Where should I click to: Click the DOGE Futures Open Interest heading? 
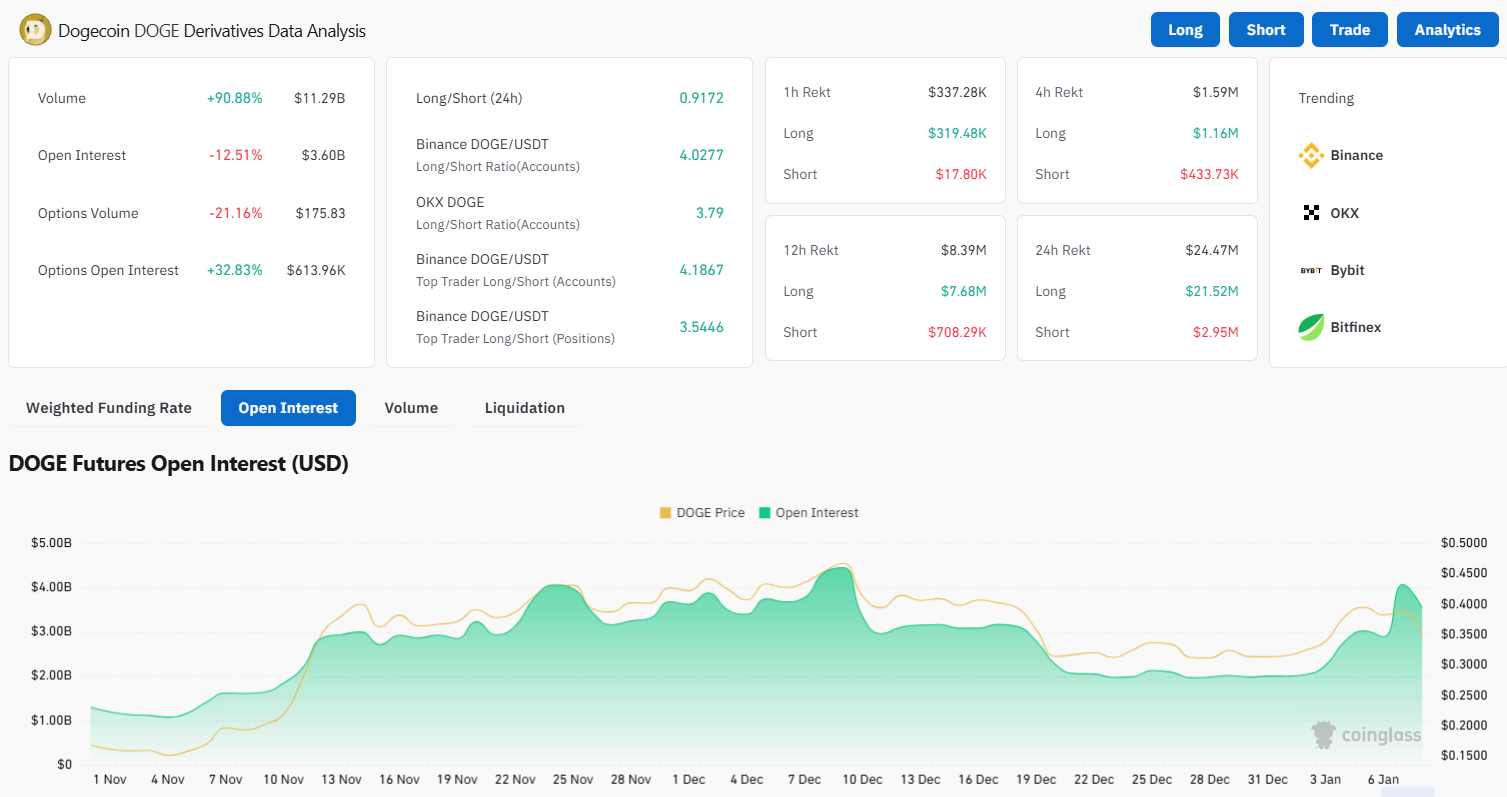[178, 464]
